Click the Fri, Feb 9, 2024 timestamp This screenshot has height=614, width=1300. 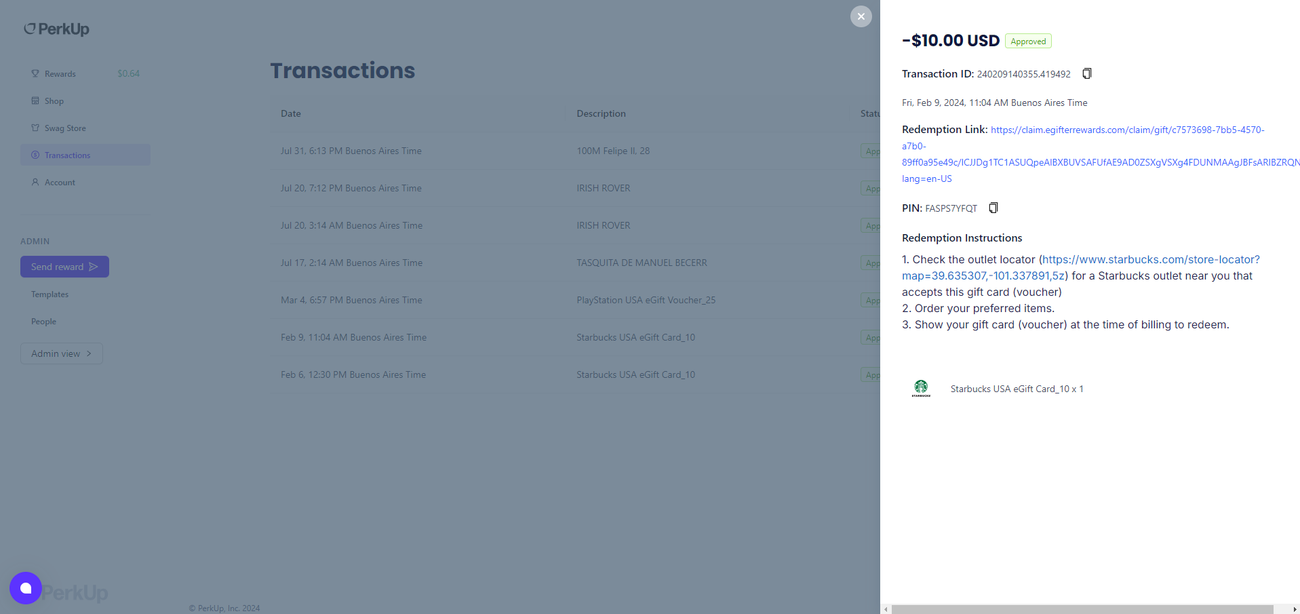[994, 102]
